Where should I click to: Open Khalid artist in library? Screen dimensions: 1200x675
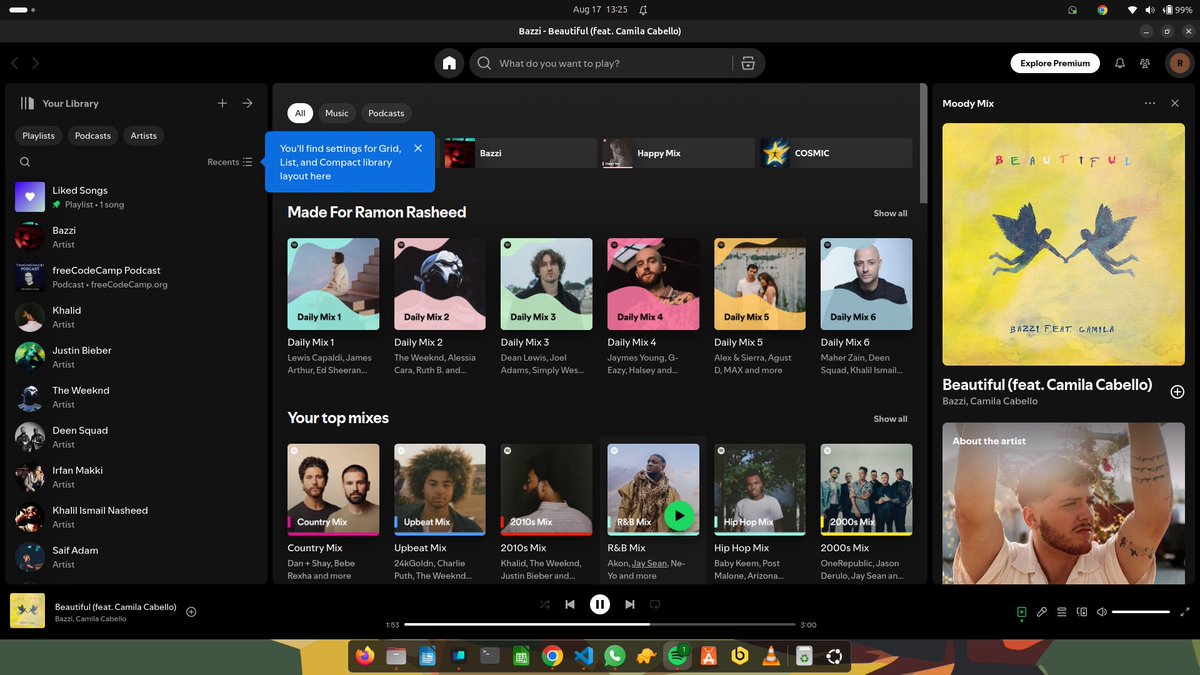(x=134, y=317)
